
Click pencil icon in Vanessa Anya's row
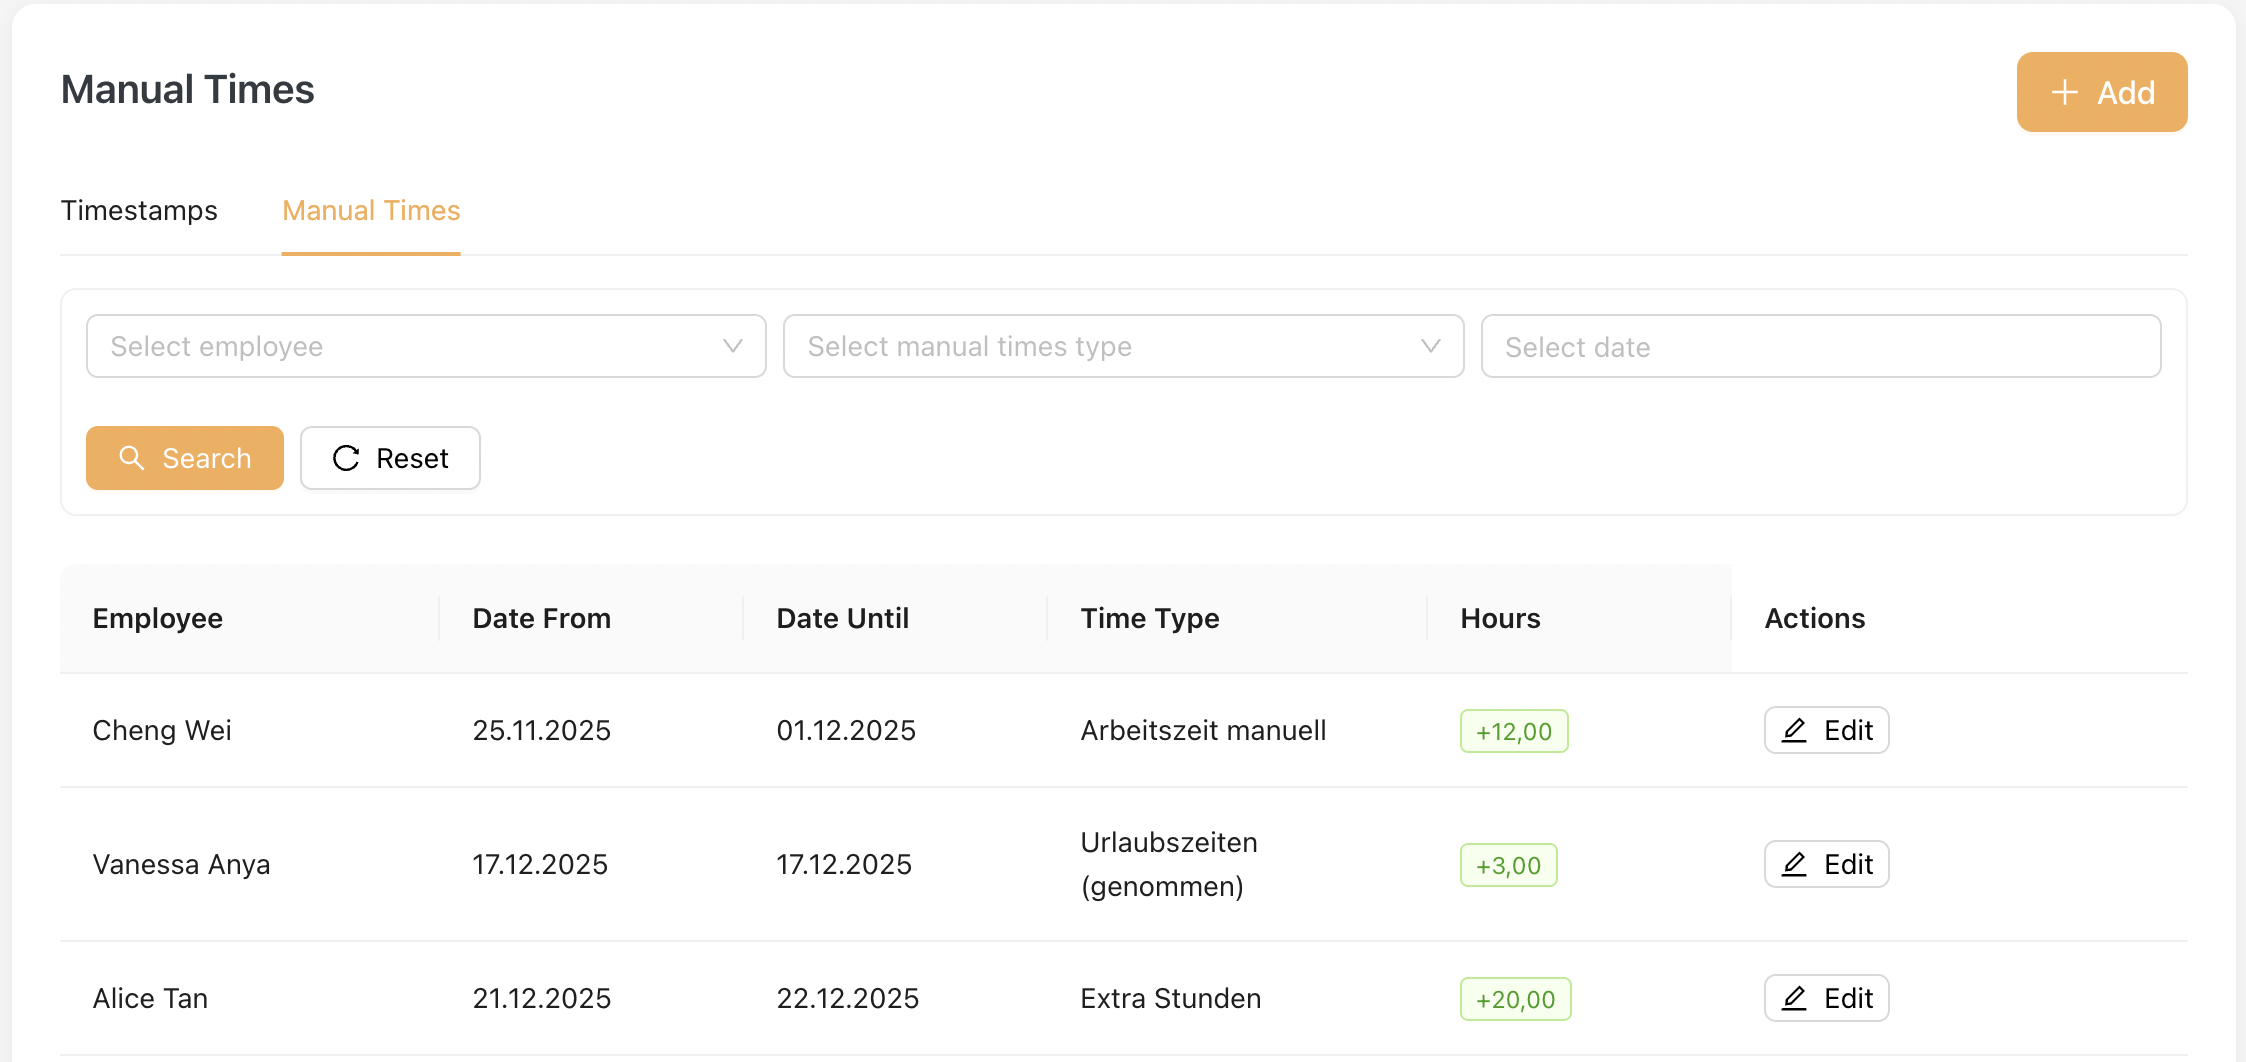click(1795, 865)
